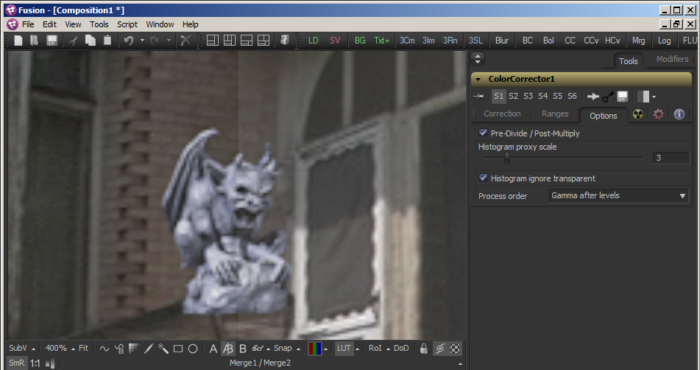The height and width of the screenshot is (370, 700).
Task: Click the BG background tool button
Action: click(x=360, y=41)
